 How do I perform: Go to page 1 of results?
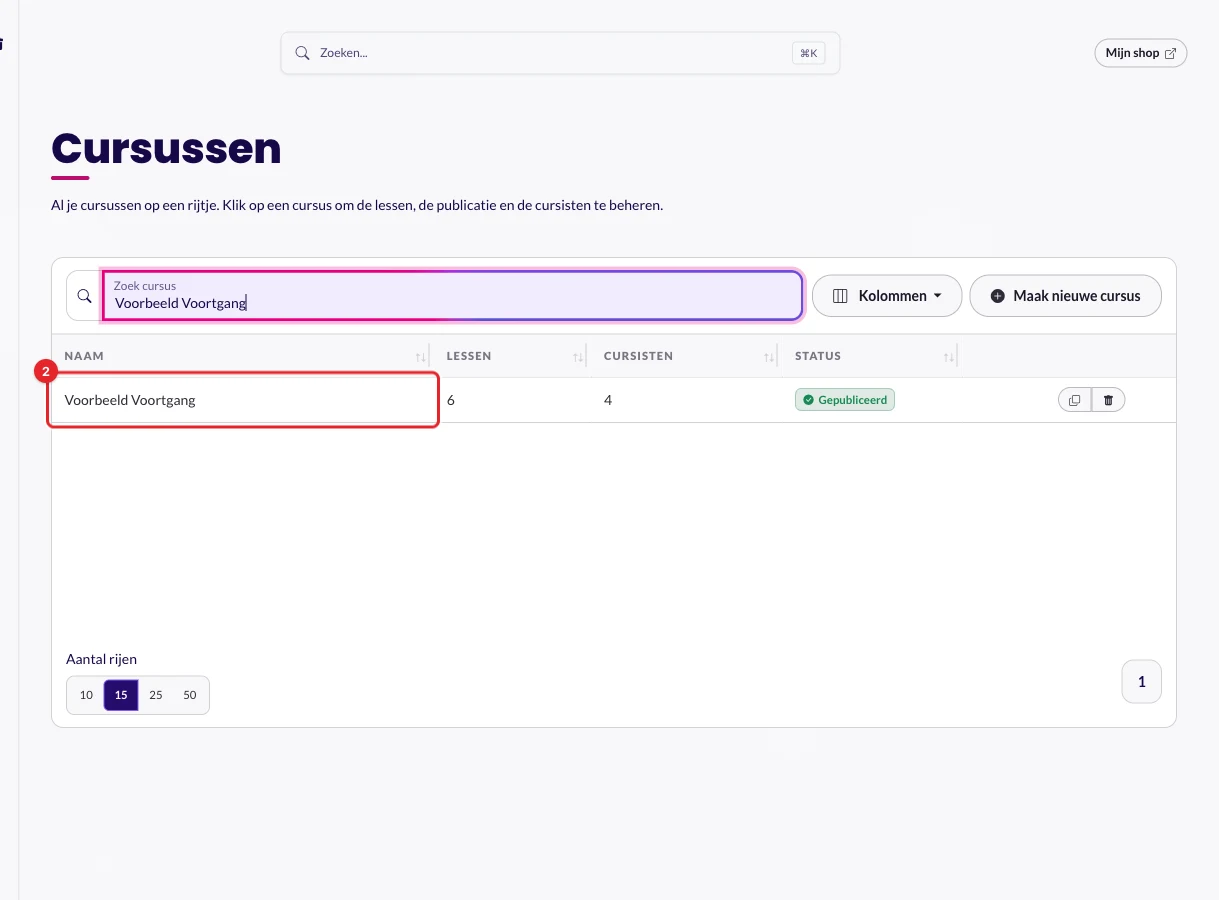[x=1142, y=682]
